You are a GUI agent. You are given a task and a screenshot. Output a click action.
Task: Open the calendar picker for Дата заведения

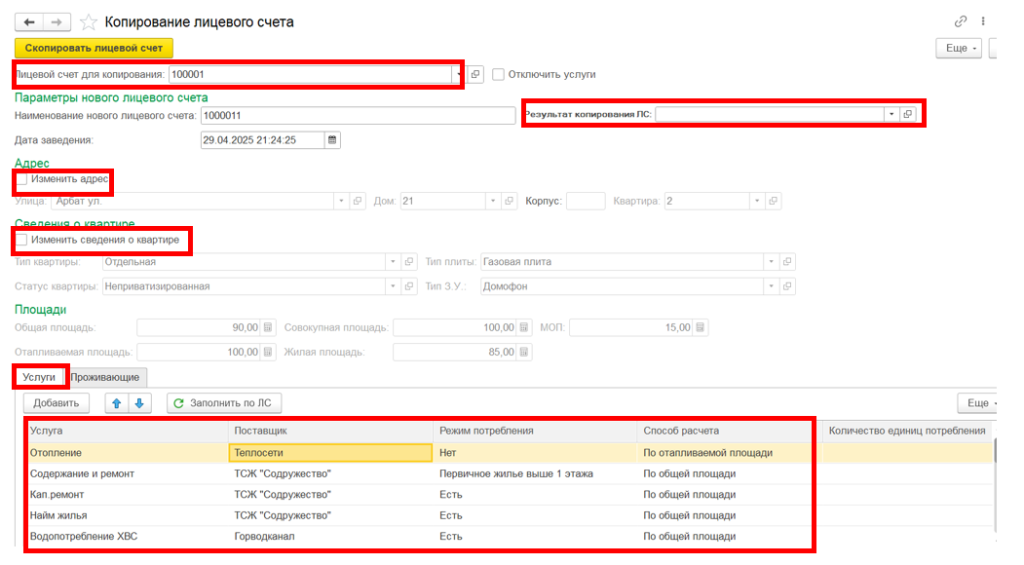pyautogui.click(x=333, y=140)
